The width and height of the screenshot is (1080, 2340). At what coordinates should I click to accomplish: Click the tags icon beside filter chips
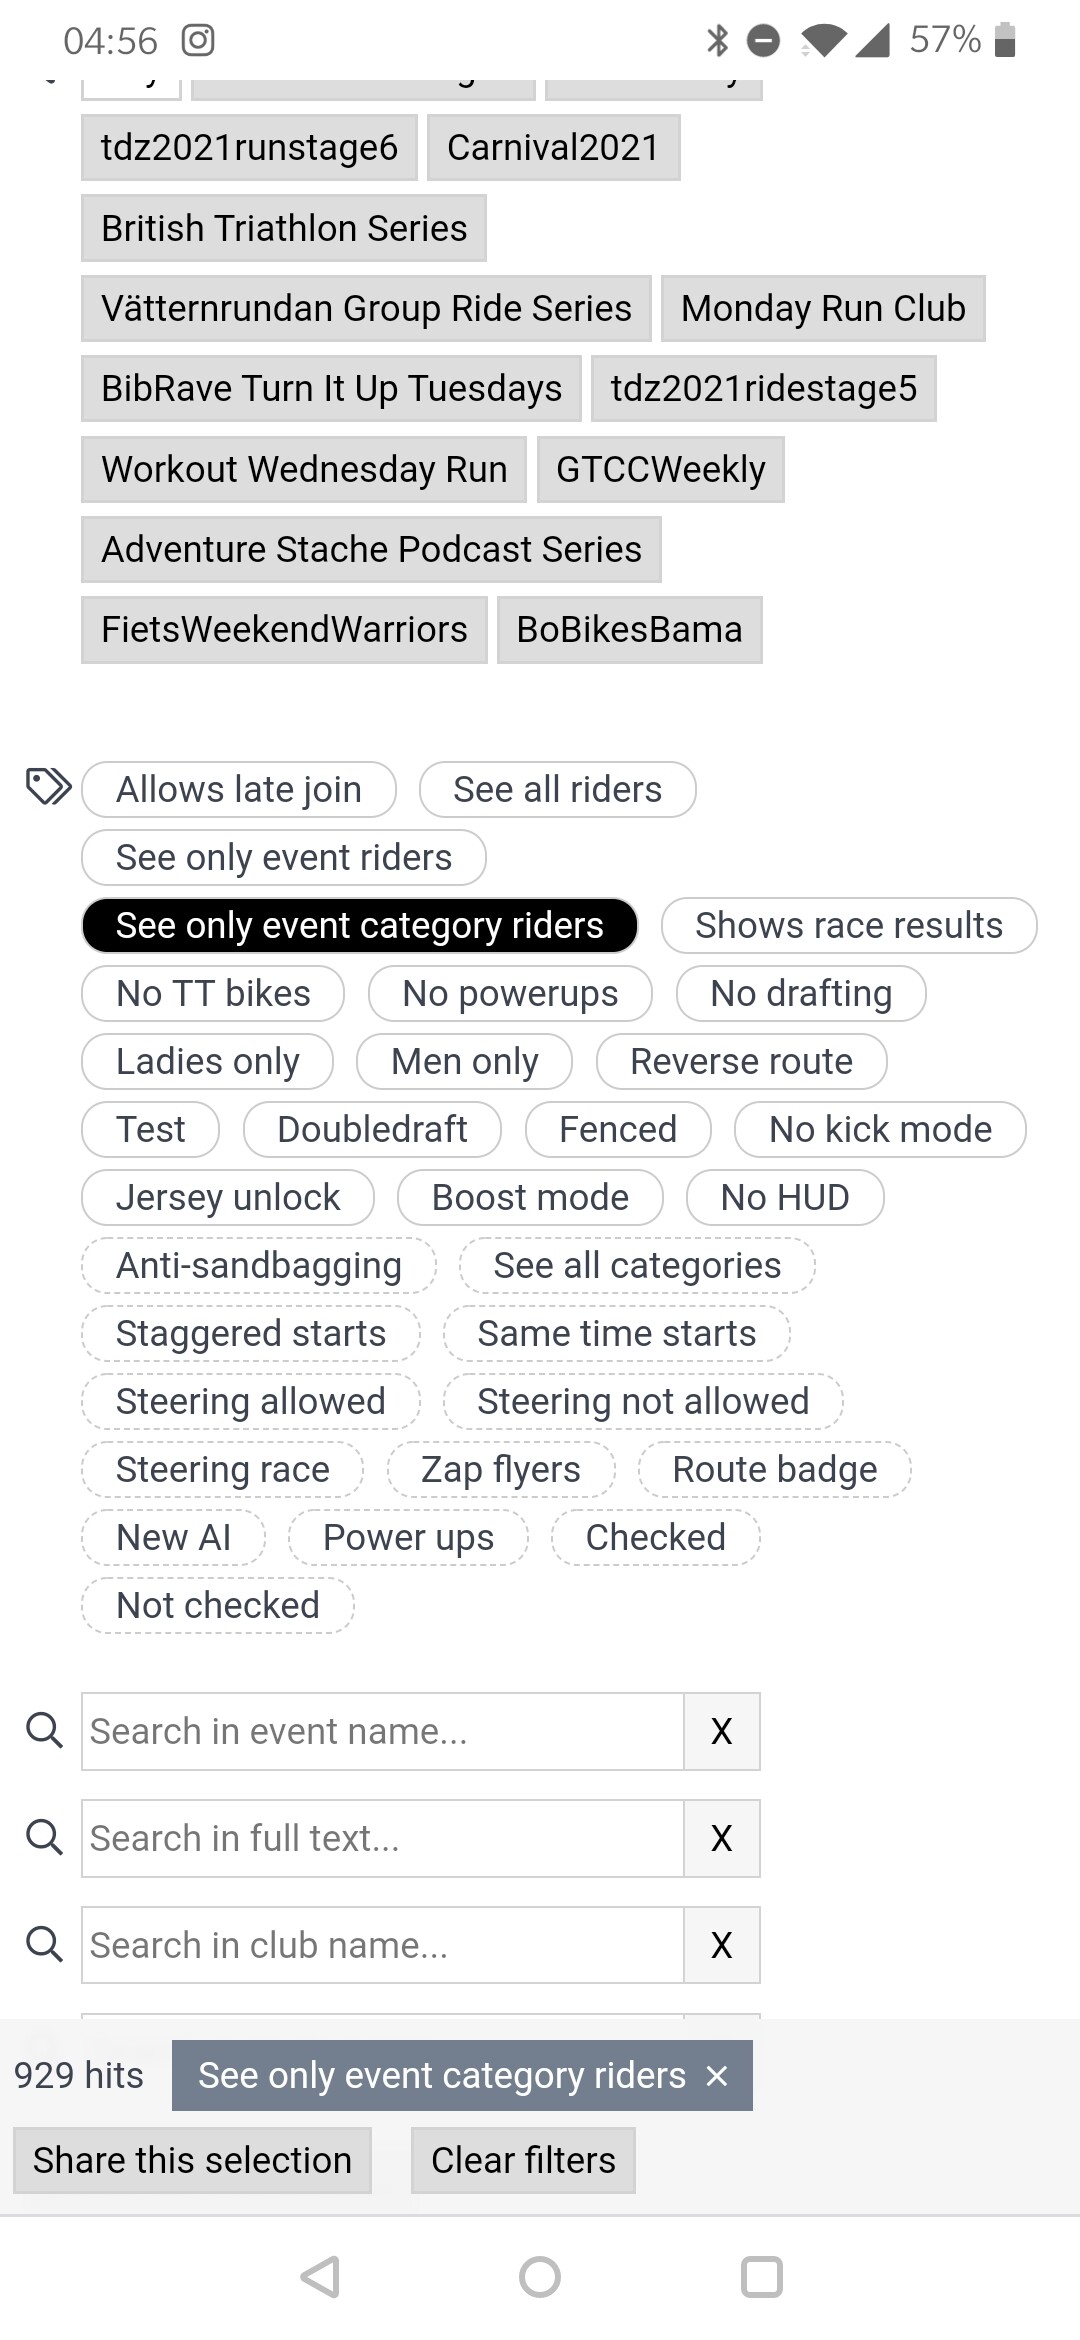click(48, 787)
